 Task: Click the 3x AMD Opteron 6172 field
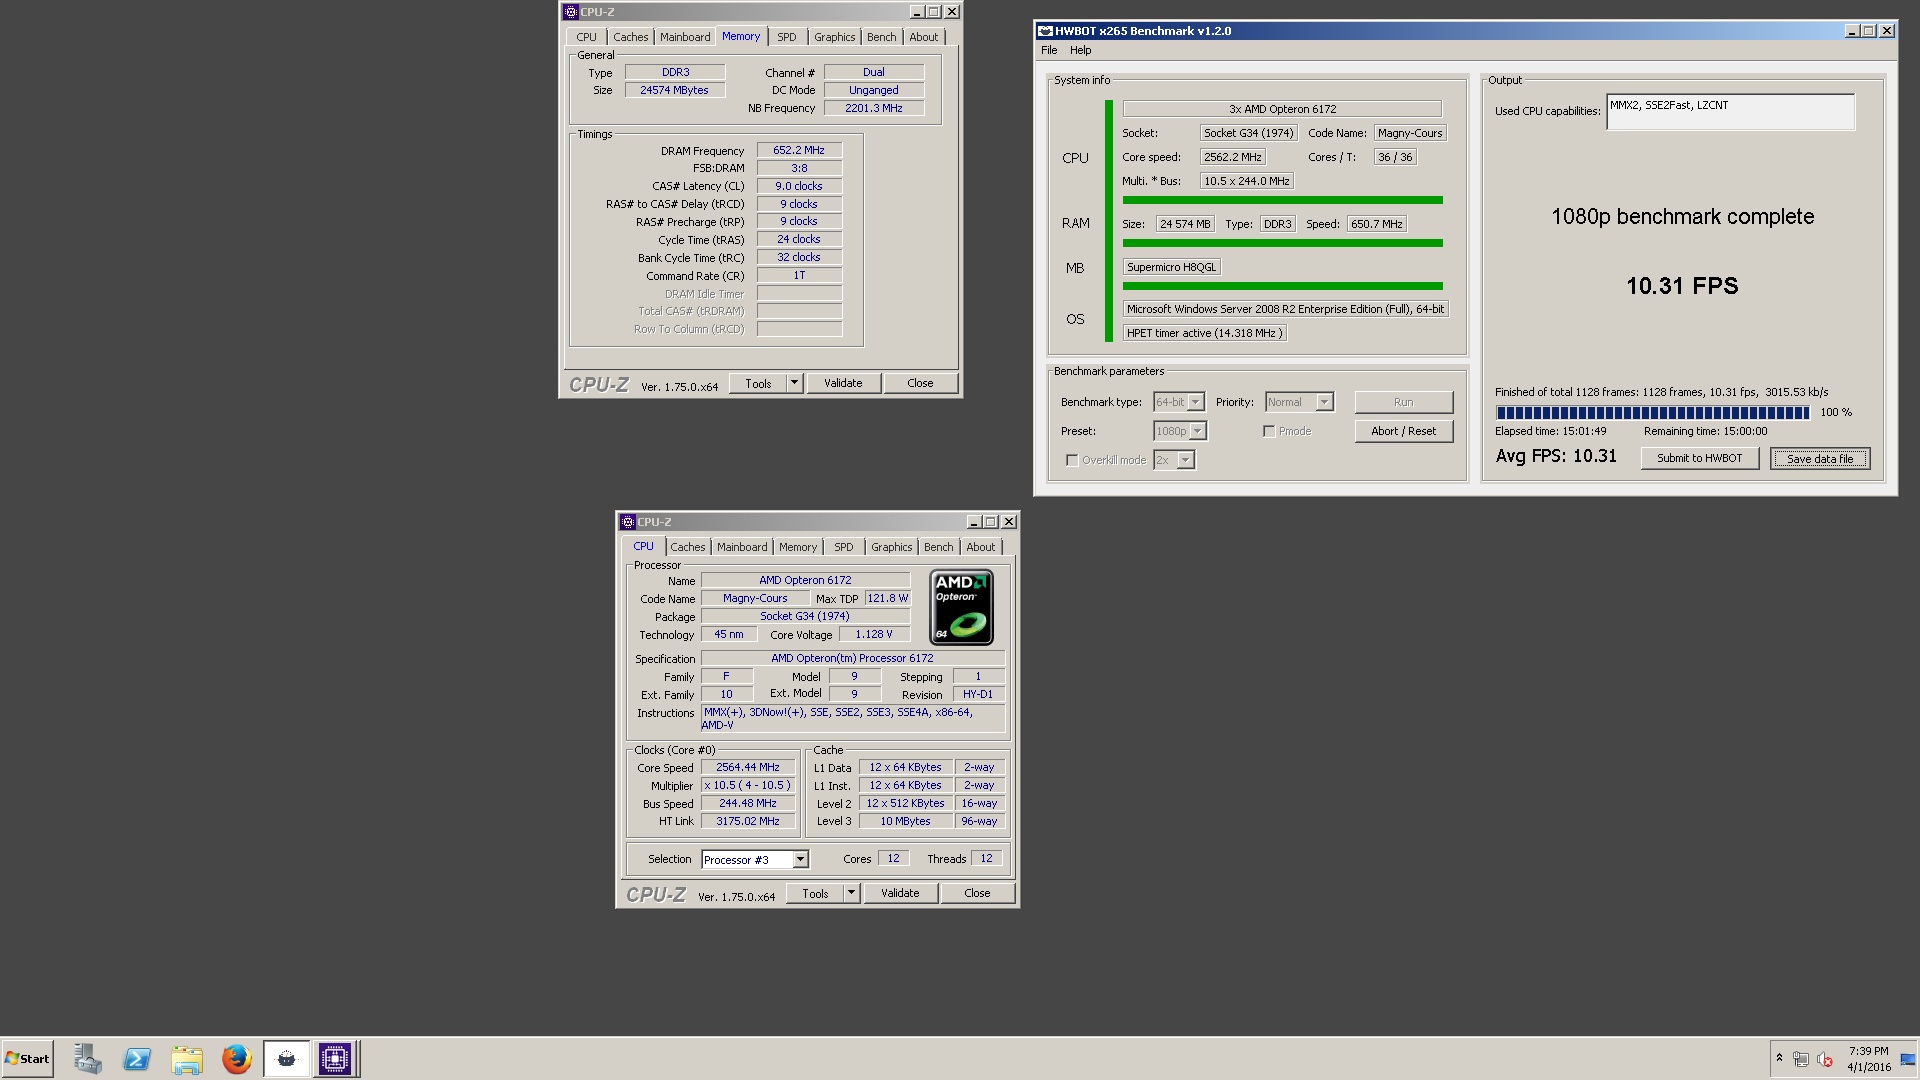1282,109
